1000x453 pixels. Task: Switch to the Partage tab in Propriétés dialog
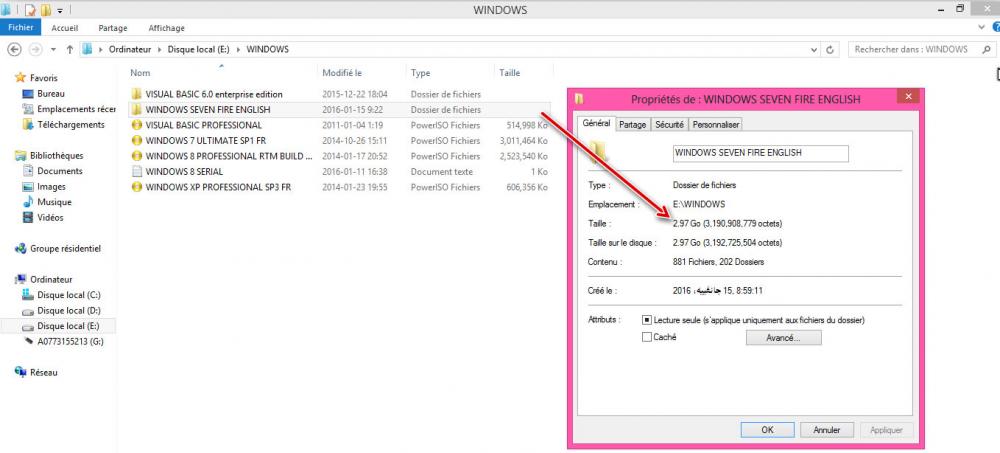tap(632, 125)
